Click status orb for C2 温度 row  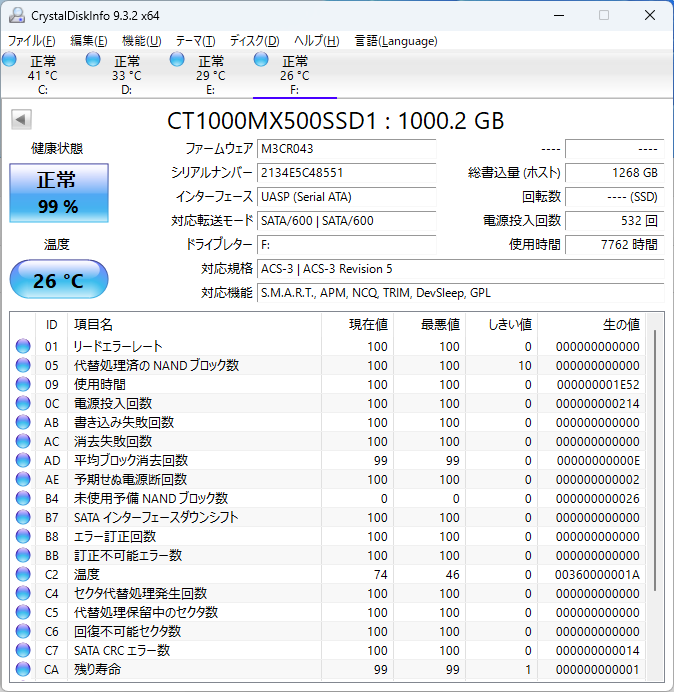coord(23,574)
